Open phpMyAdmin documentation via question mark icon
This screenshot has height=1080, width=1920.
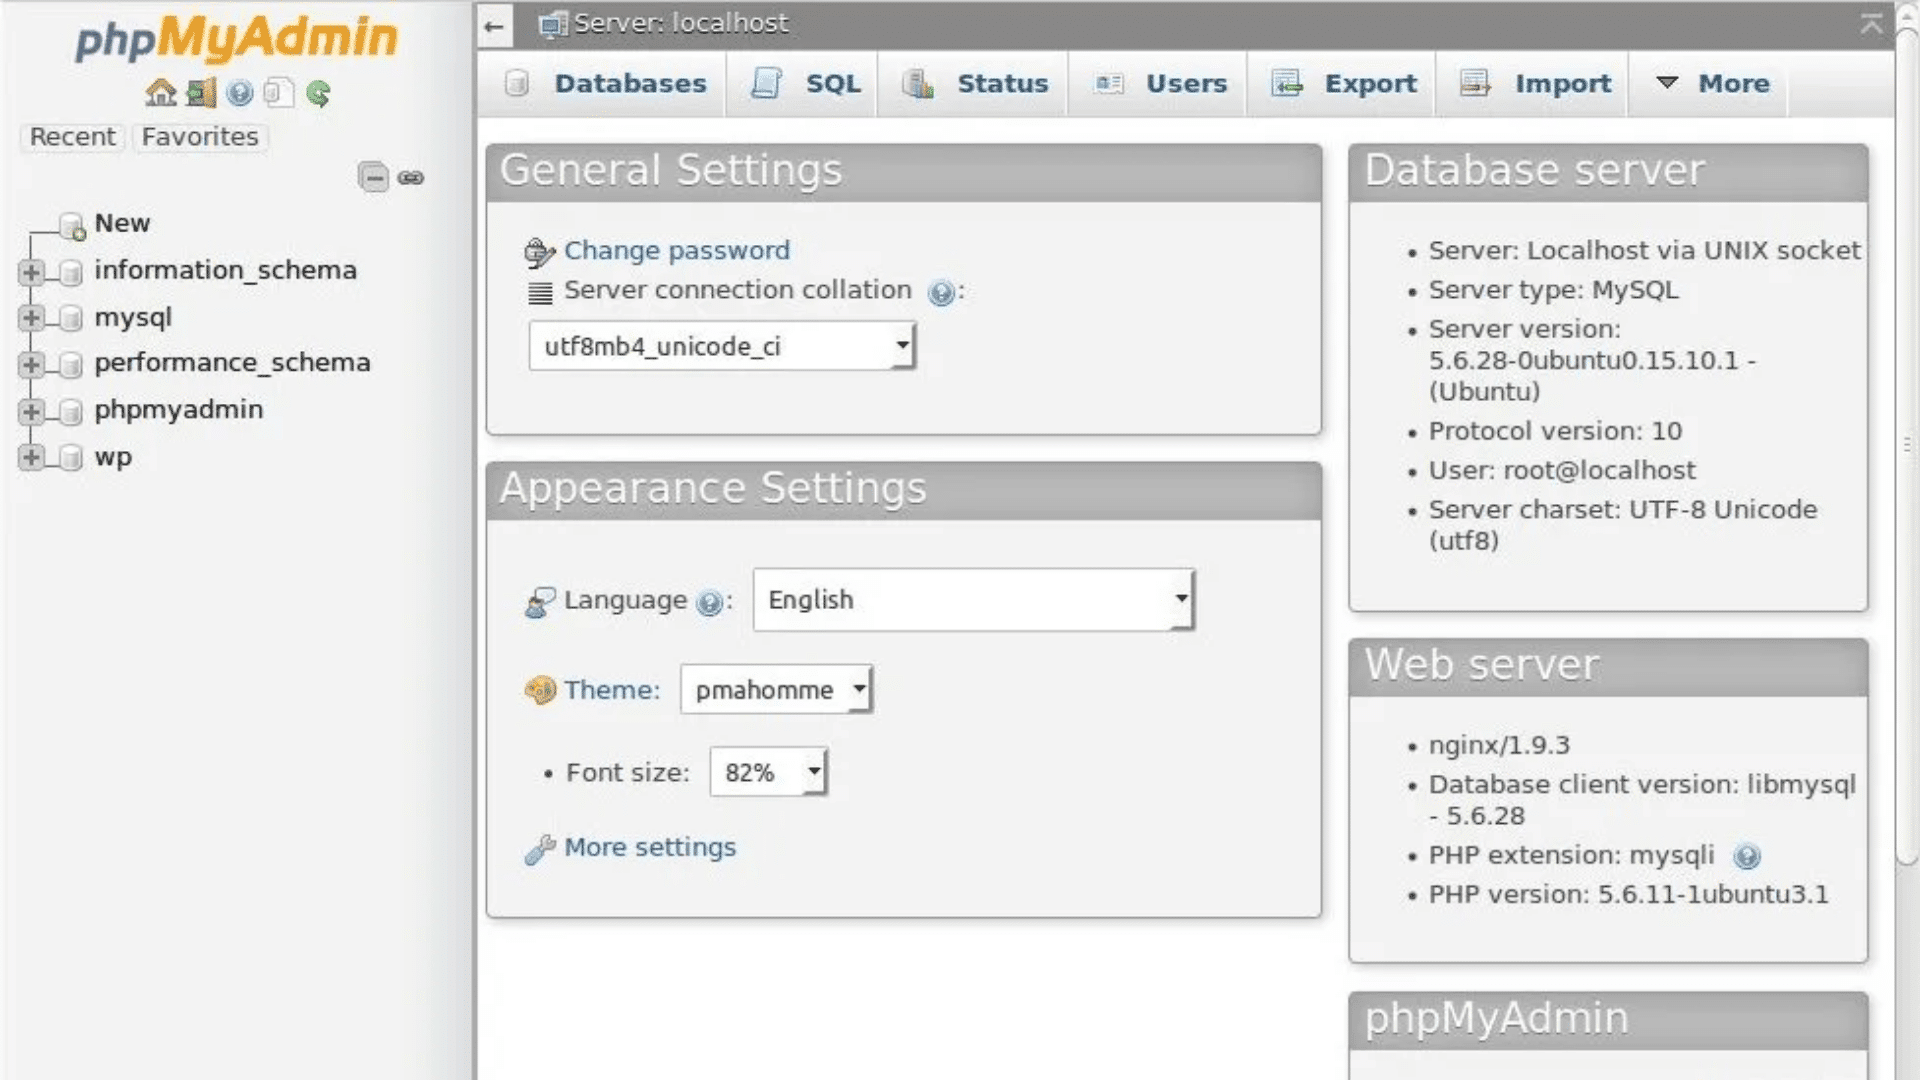click(x=238, y=93)
